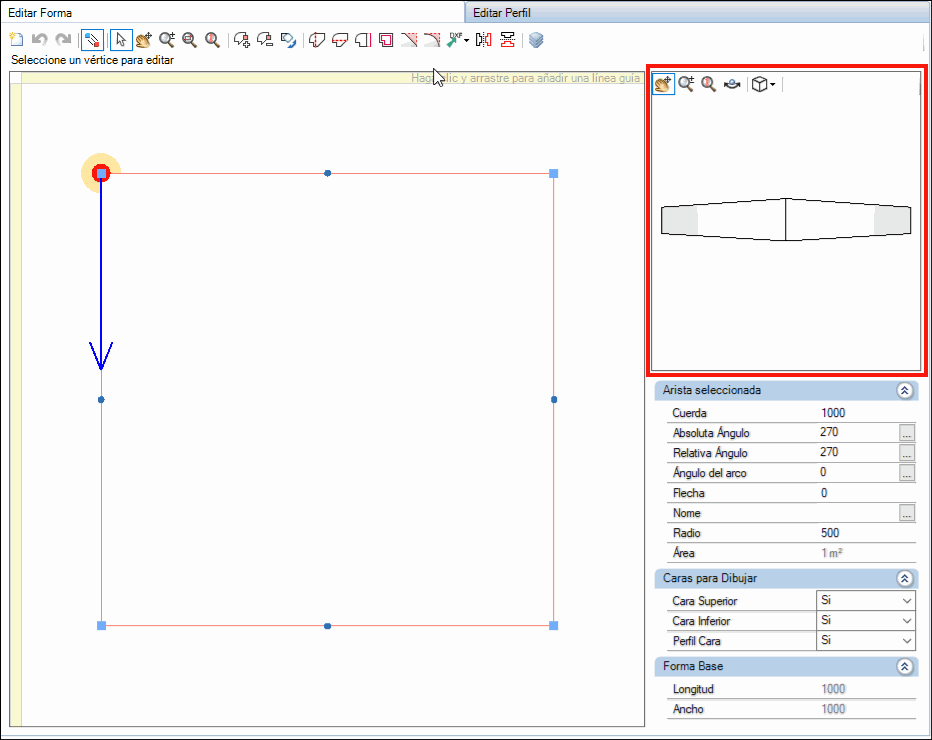932x740 pixels.
Task: Open the cube view dropdown arrow
Action: pyautogui.click(x=773, y=84)
